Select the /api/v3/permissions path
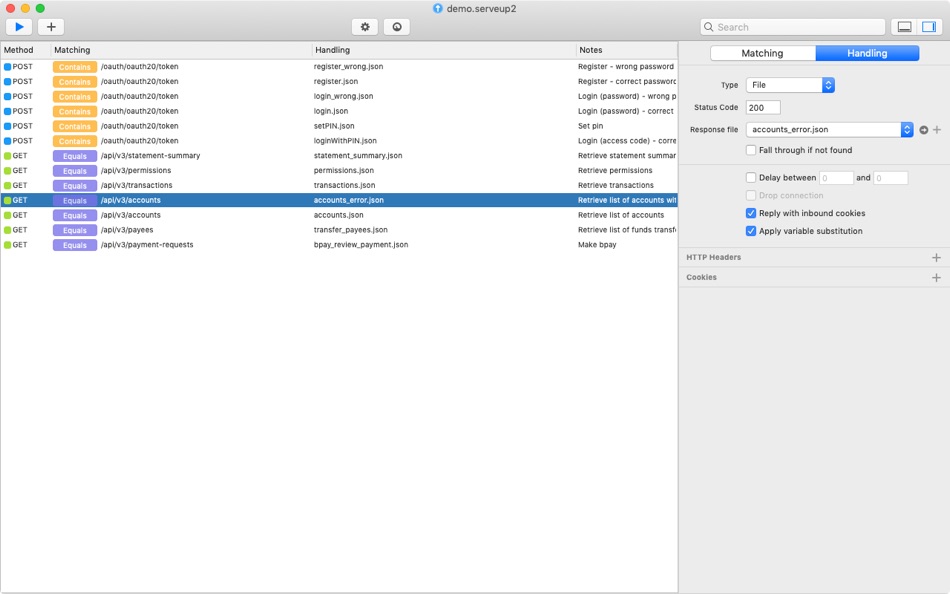This screenshot has width=950, height=594. pos(136,170)
